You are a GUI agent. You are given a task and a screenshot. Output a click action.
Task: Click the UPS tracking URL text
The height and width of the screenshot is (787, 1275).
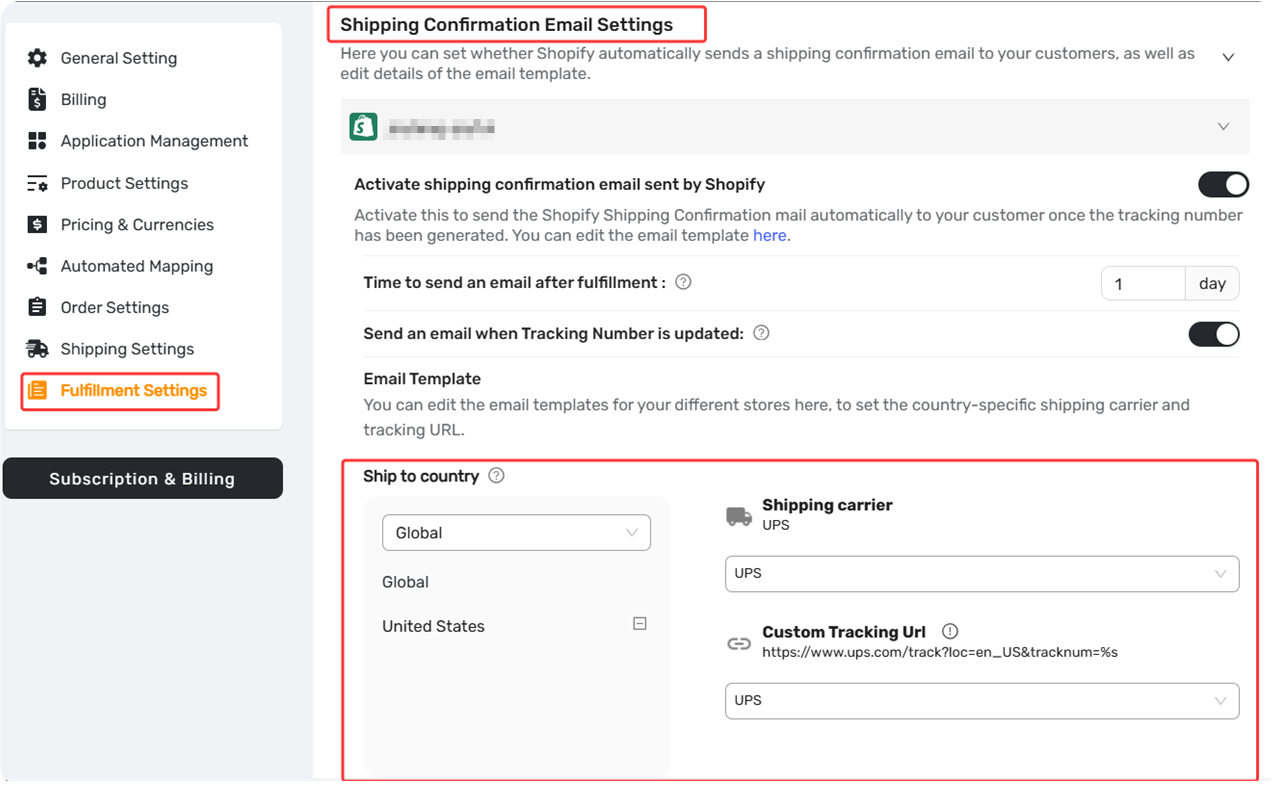point(940,652)
